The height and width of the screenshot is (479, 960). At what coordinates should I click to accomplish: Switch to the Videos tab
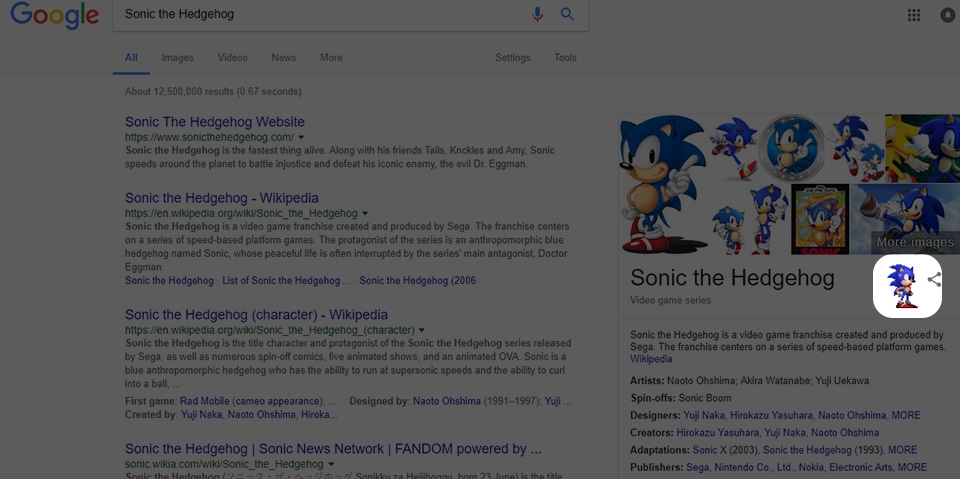point(232,58)
